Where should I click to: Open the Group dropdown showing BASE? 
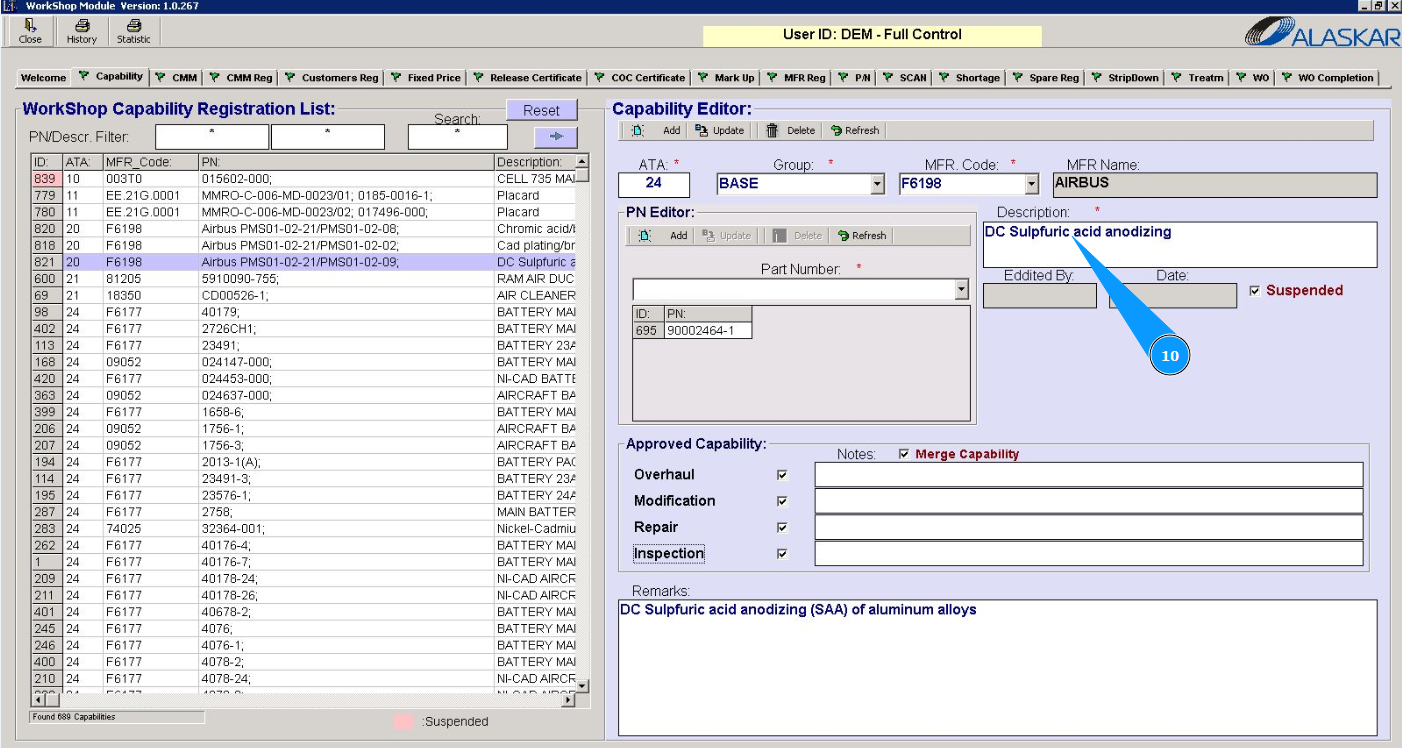pos(877,184)
